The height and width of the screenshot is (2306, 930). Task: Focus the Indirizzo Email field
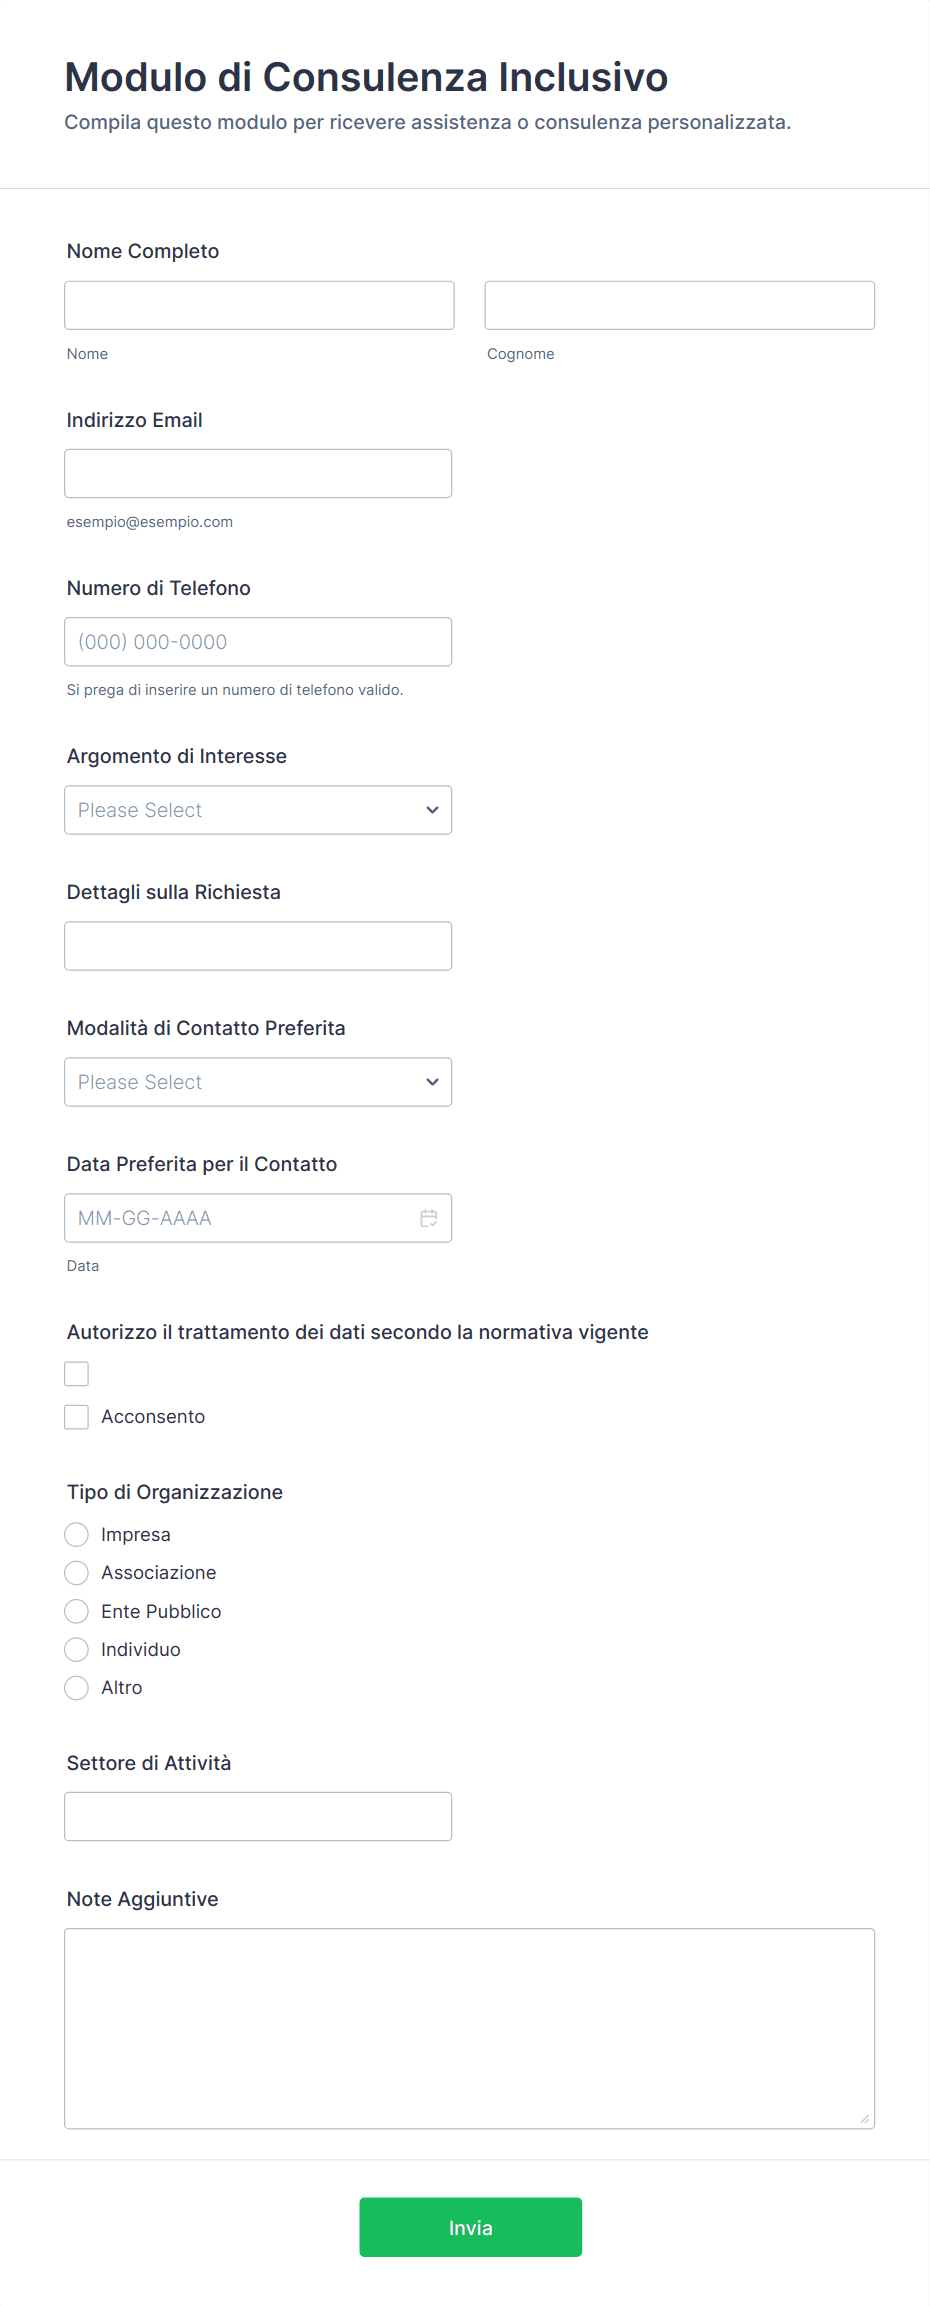click(258, 473)
